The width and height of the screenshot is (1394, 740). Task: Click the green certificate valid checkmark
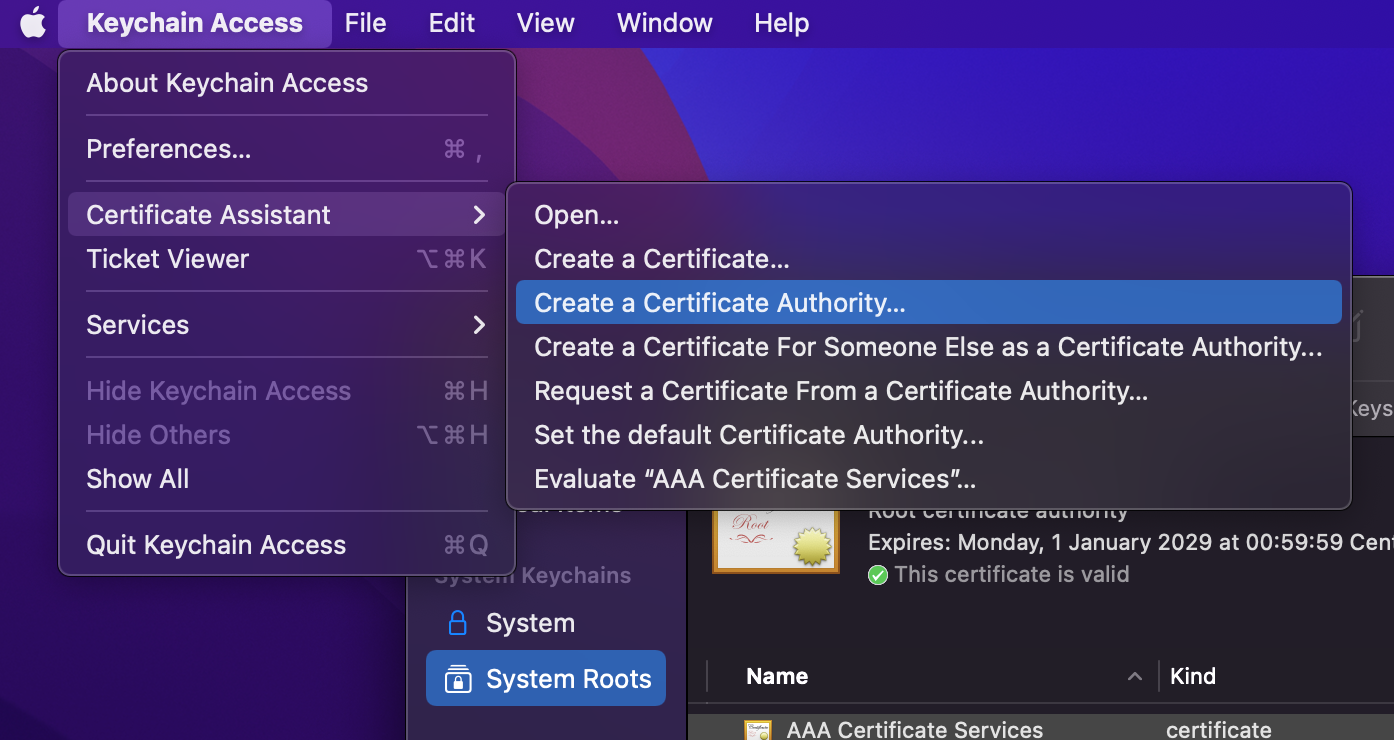pos(878,575)
